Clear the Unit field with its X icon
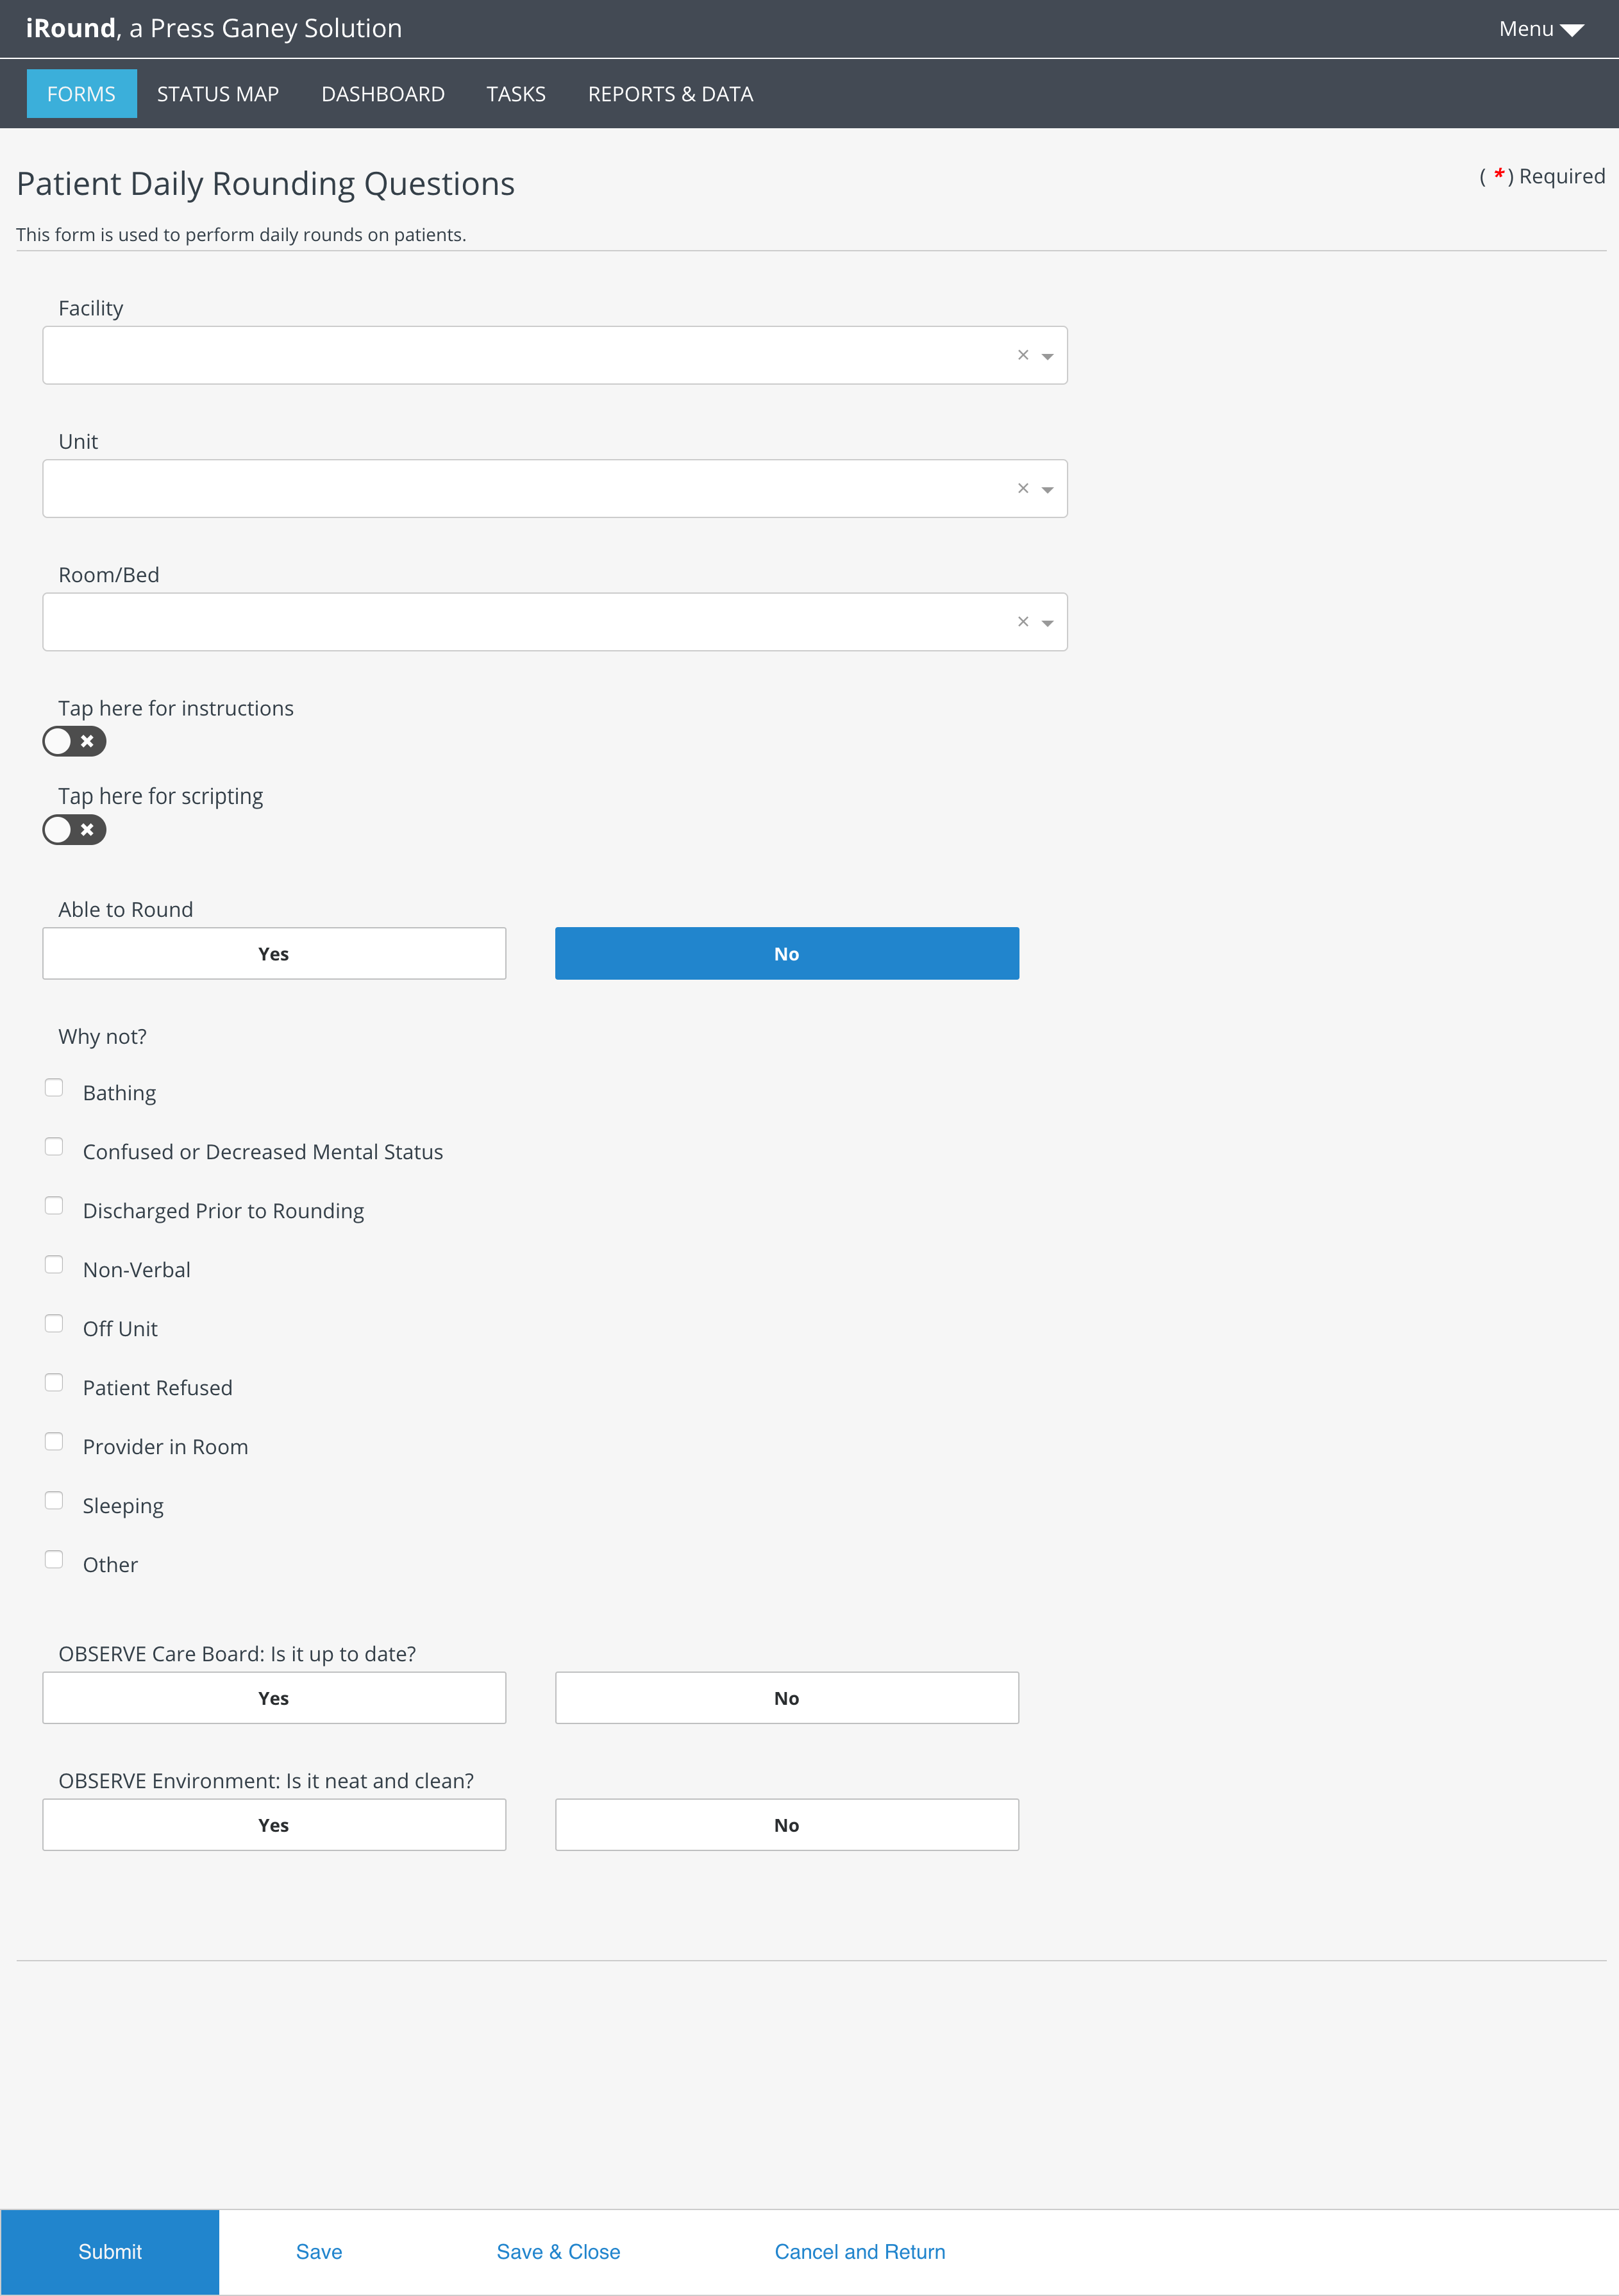 click(x=1023, y=488)
